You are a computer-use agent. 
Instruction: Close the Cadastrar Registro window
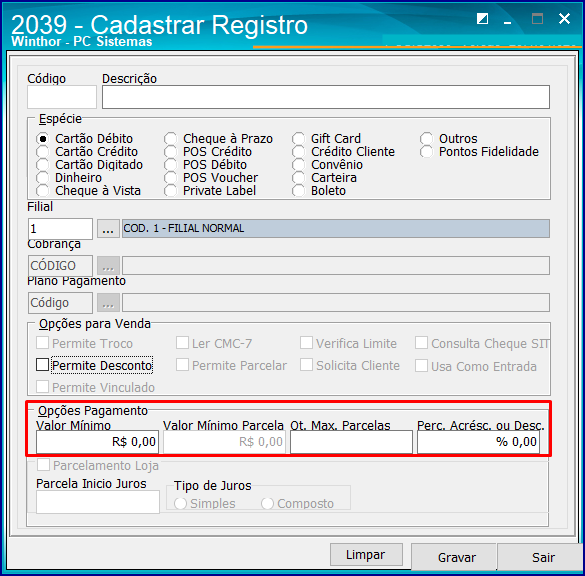[564, 18]
